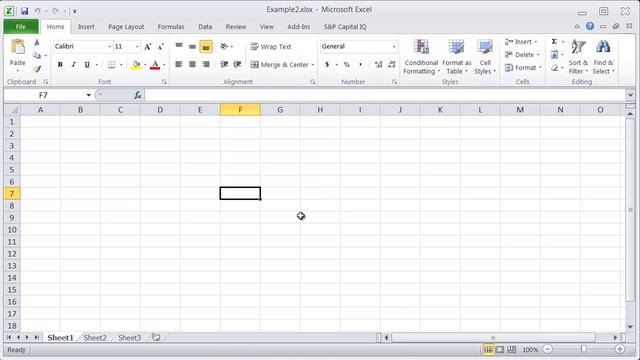
Task: Click the Insert Function fx icon
Action: pos(138,95)
